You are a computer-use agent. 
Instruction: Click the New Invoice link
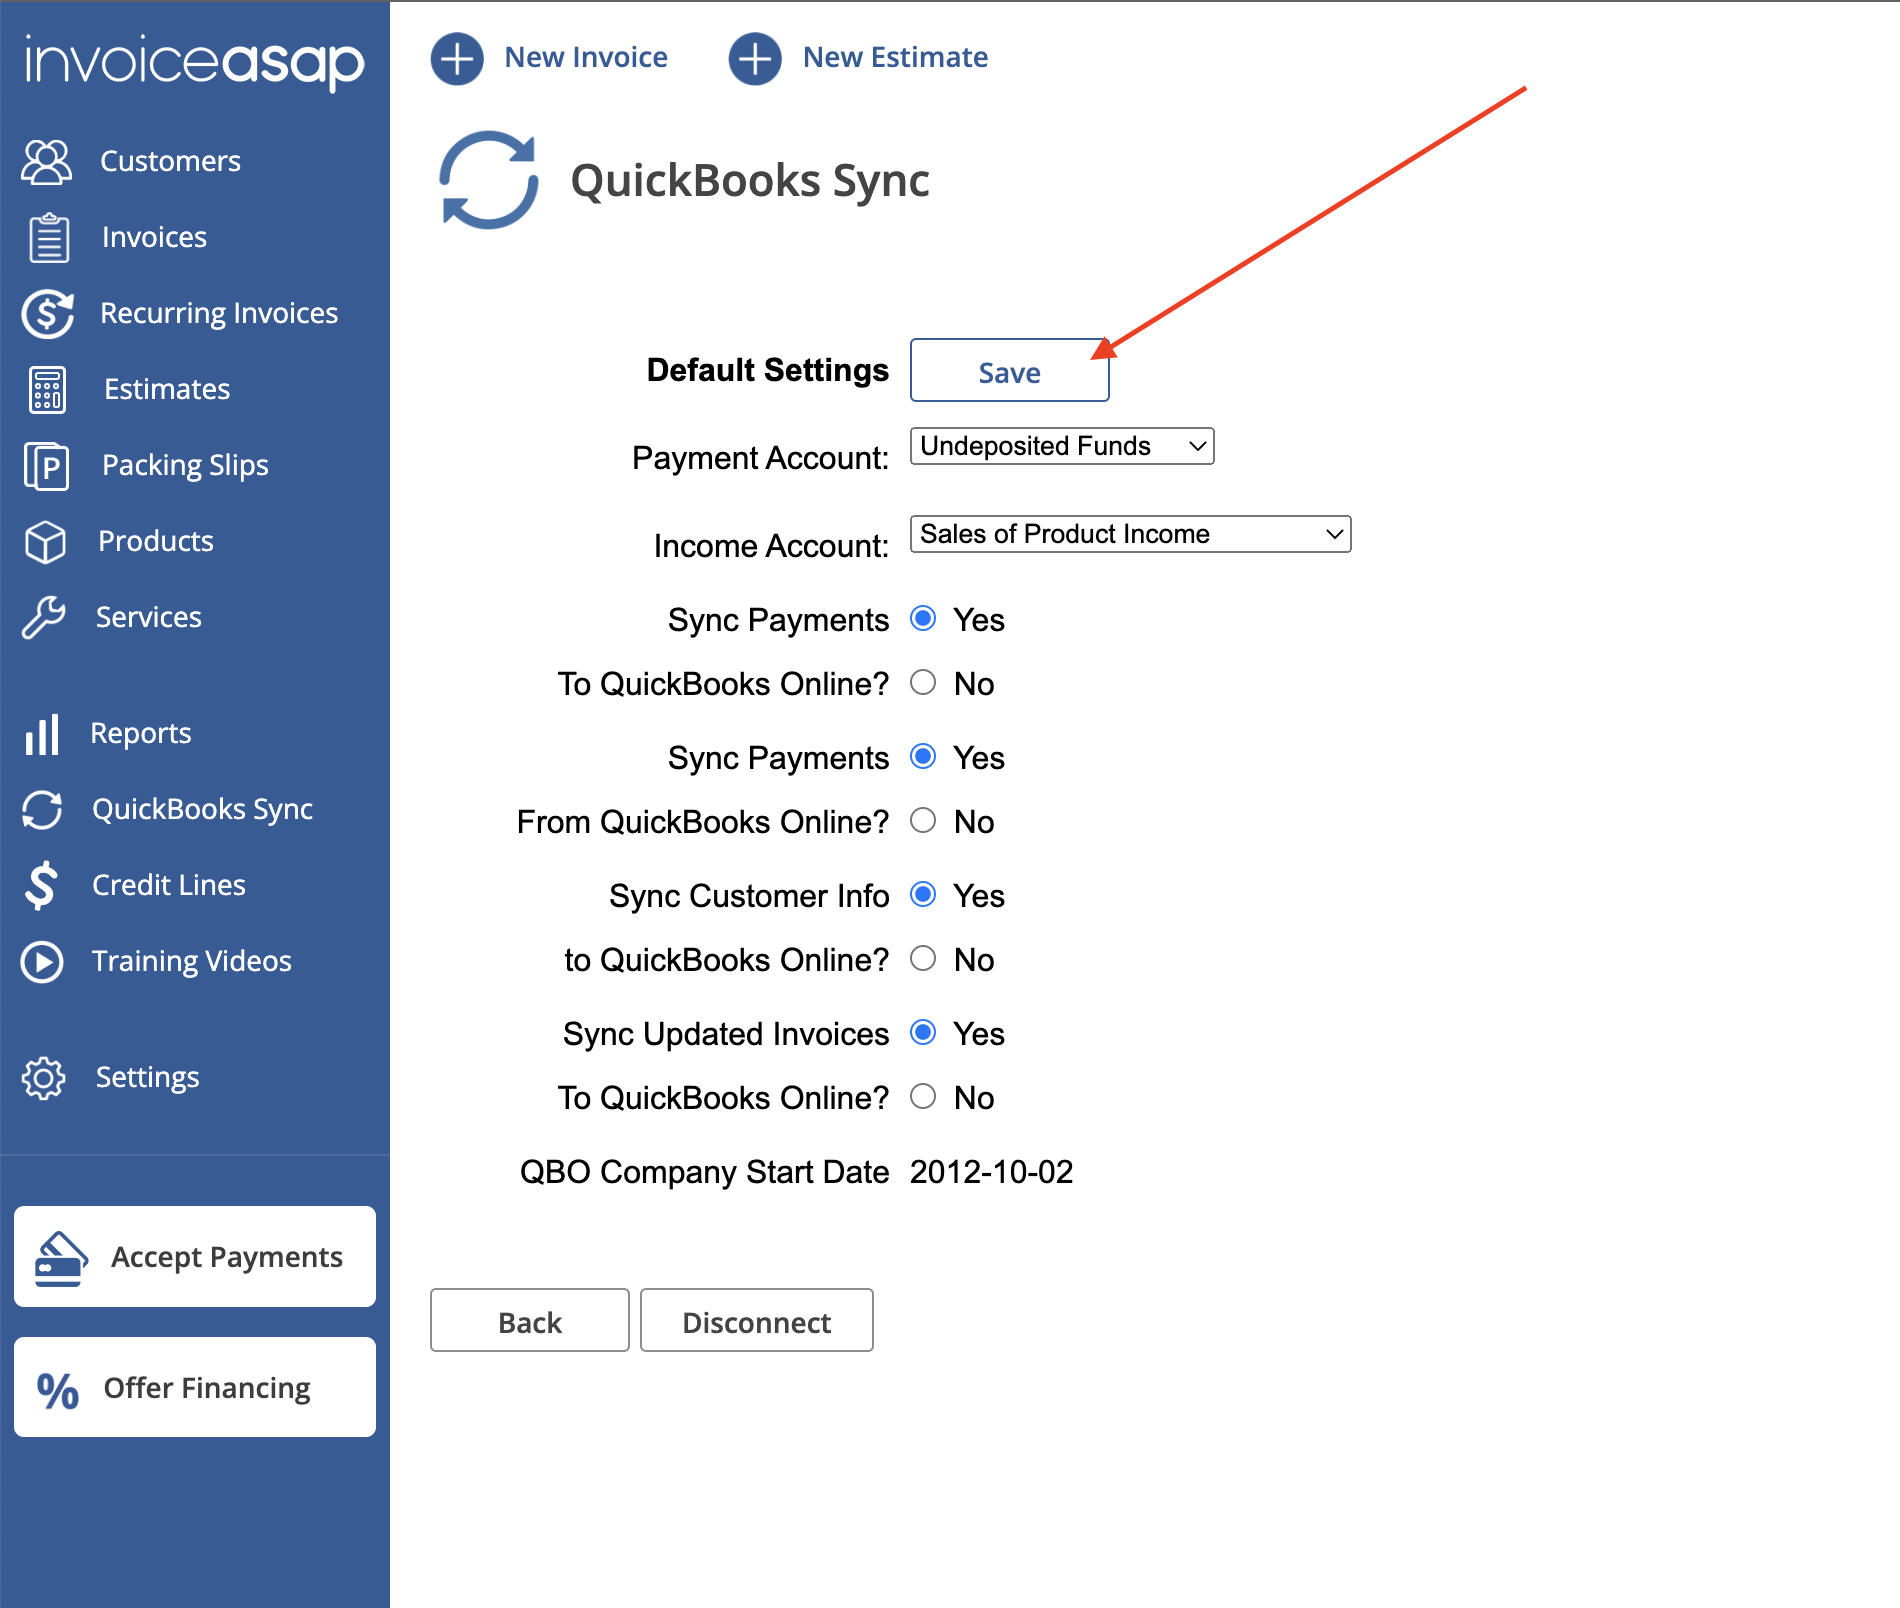pos(586,58)
